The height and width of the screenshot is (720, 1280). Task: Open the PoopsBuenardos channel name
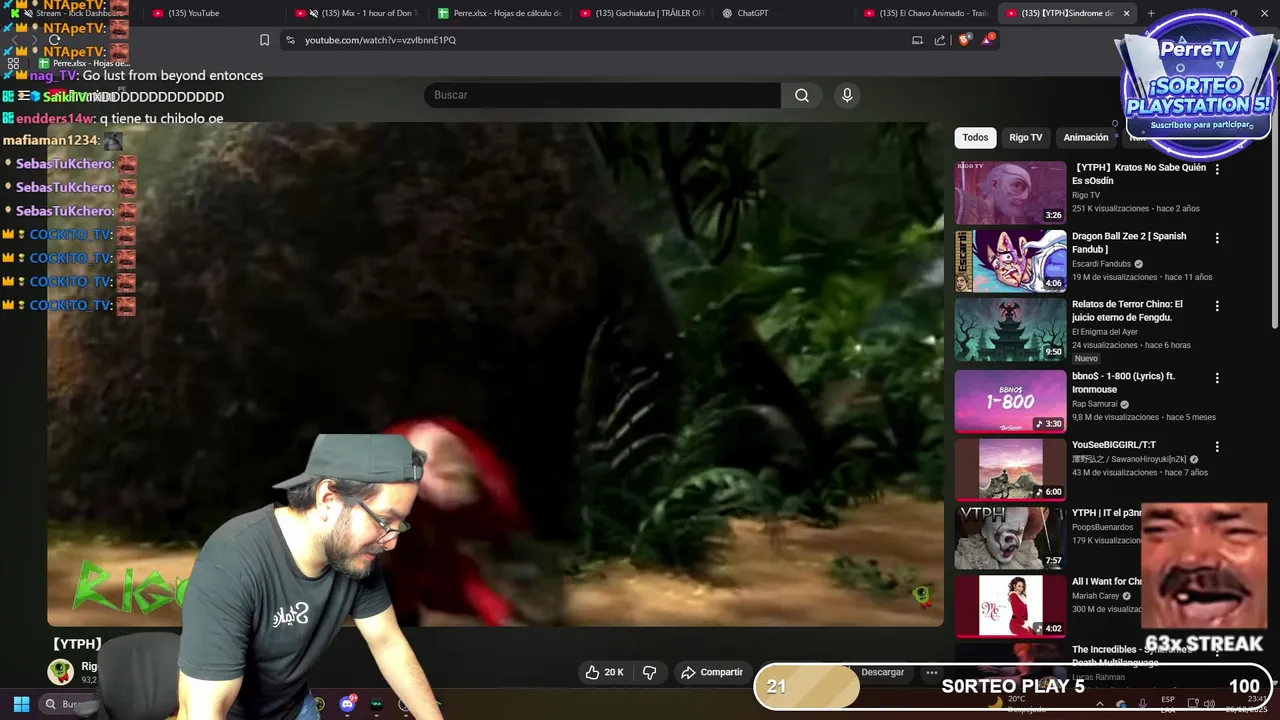click(1102, 527)
